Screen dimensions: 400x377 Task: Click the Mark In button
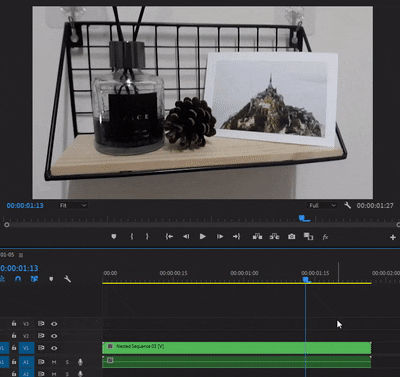(x=132, y=236)
